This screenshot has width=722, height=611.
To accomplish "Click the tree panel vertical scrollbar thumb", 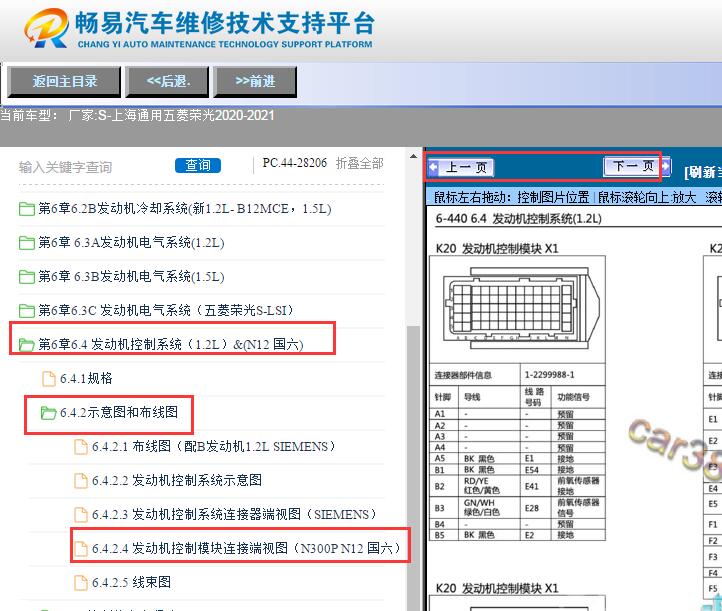I will [413, 467].
